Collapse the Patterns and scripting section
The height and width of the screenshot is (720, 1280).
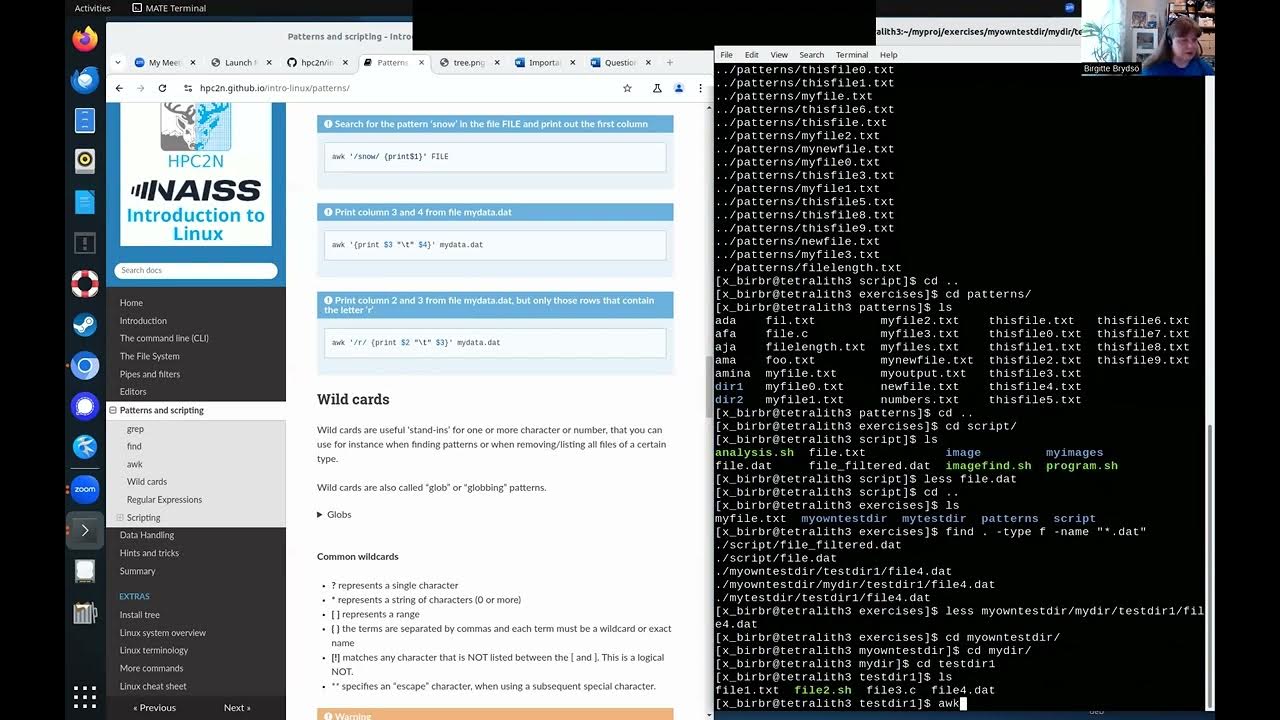[113, 410]
